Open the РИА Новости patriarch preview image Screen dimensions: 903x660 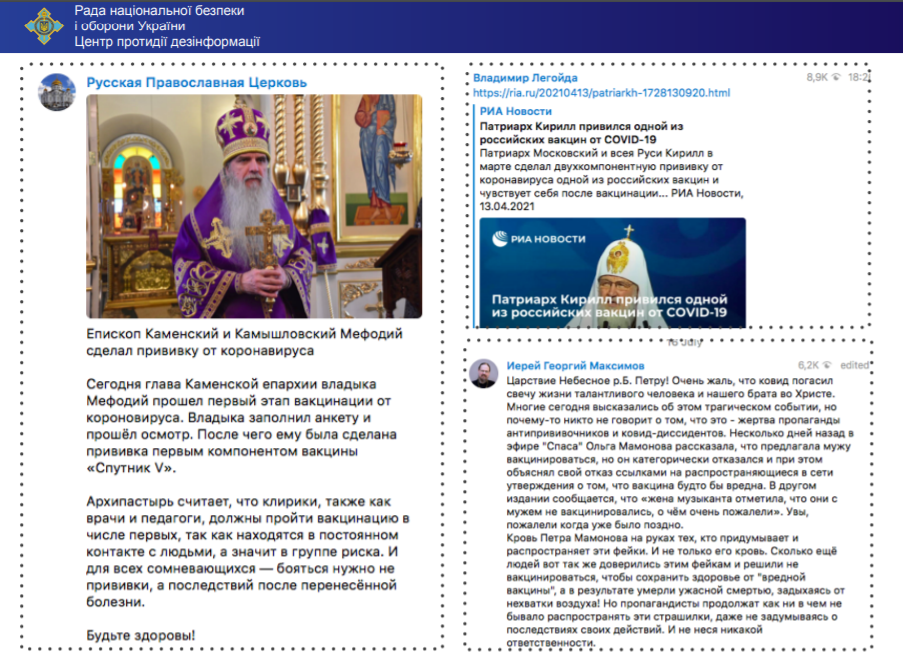612,273
